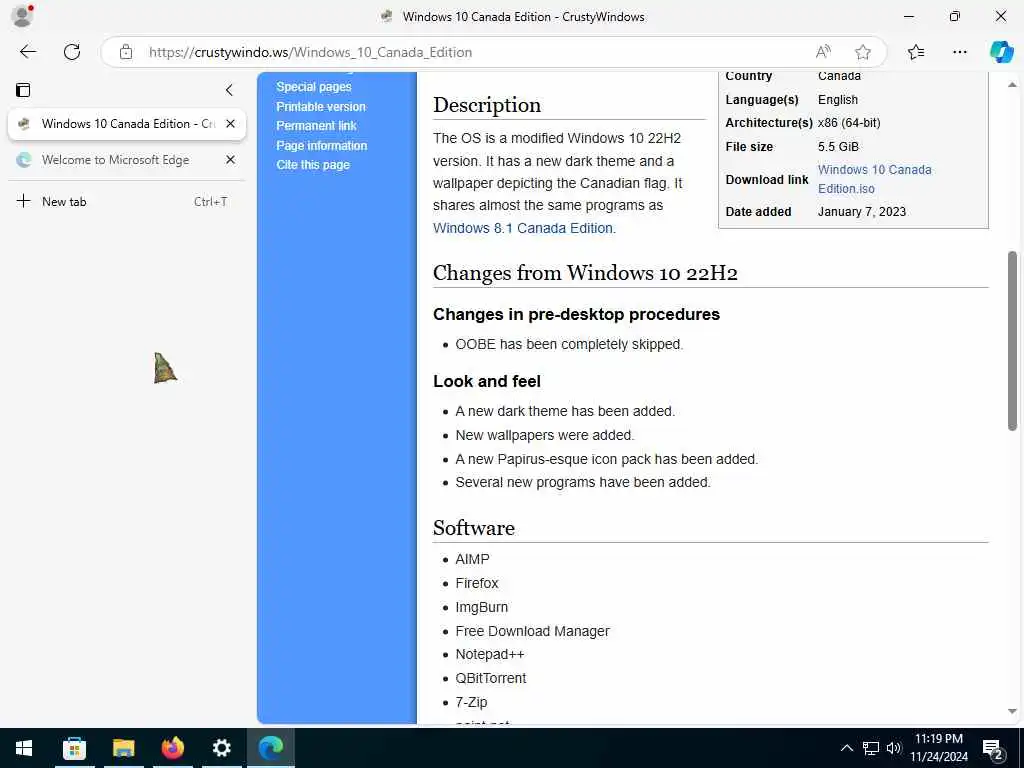Viewport: 1024px width, 768px height.
Task: Click the 7-Zip list item
Action: click(x=471, y=703)
